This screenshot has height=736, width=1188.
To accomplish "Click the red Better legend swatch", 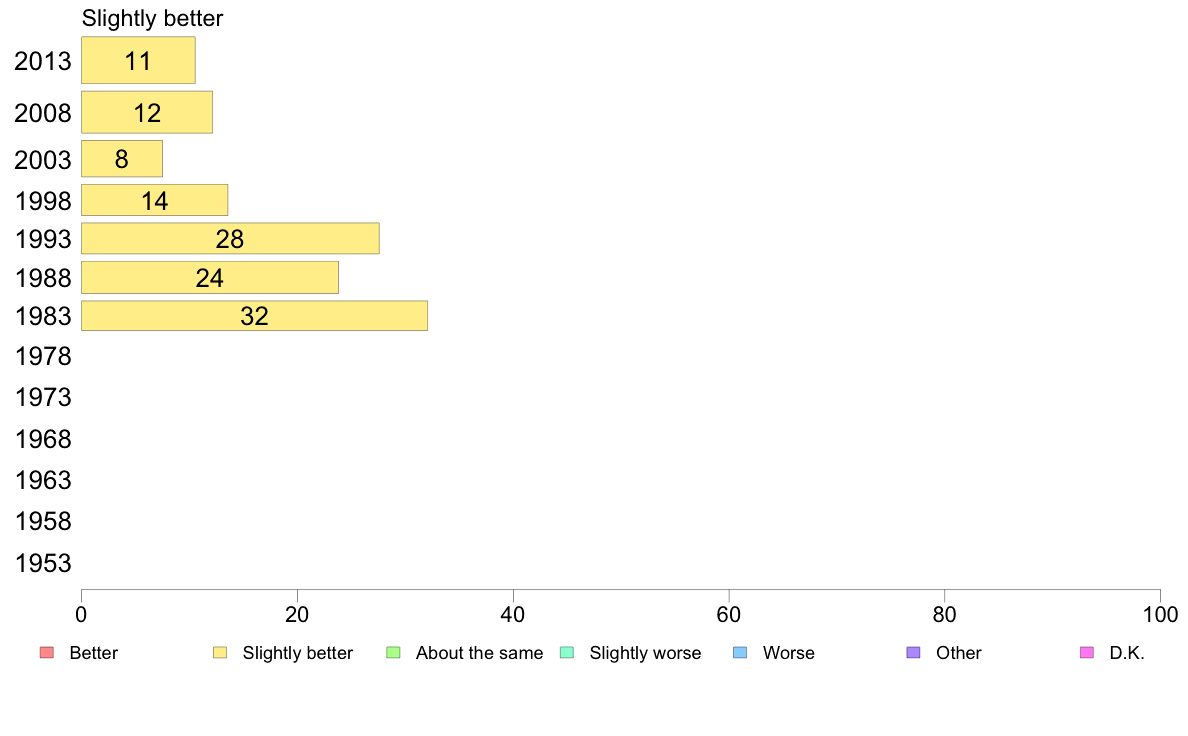I will click(47, 653).
